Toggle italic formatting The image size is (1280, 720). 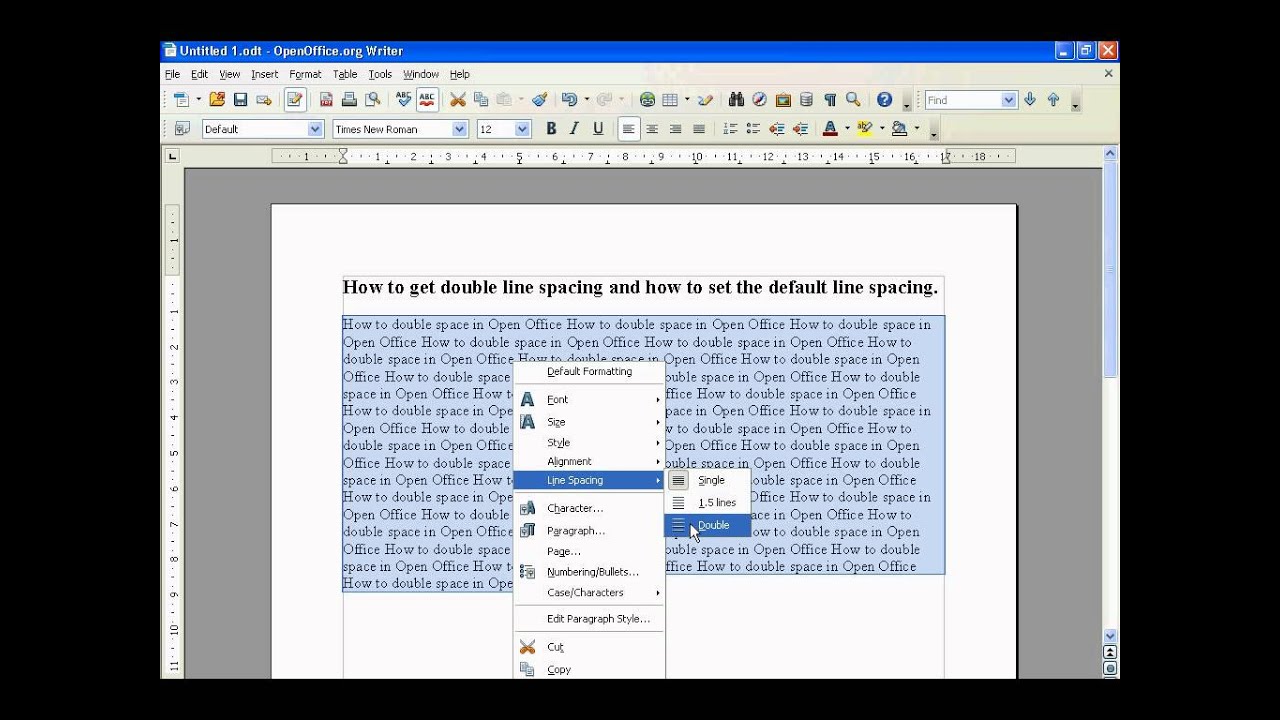tap(574, 129)
